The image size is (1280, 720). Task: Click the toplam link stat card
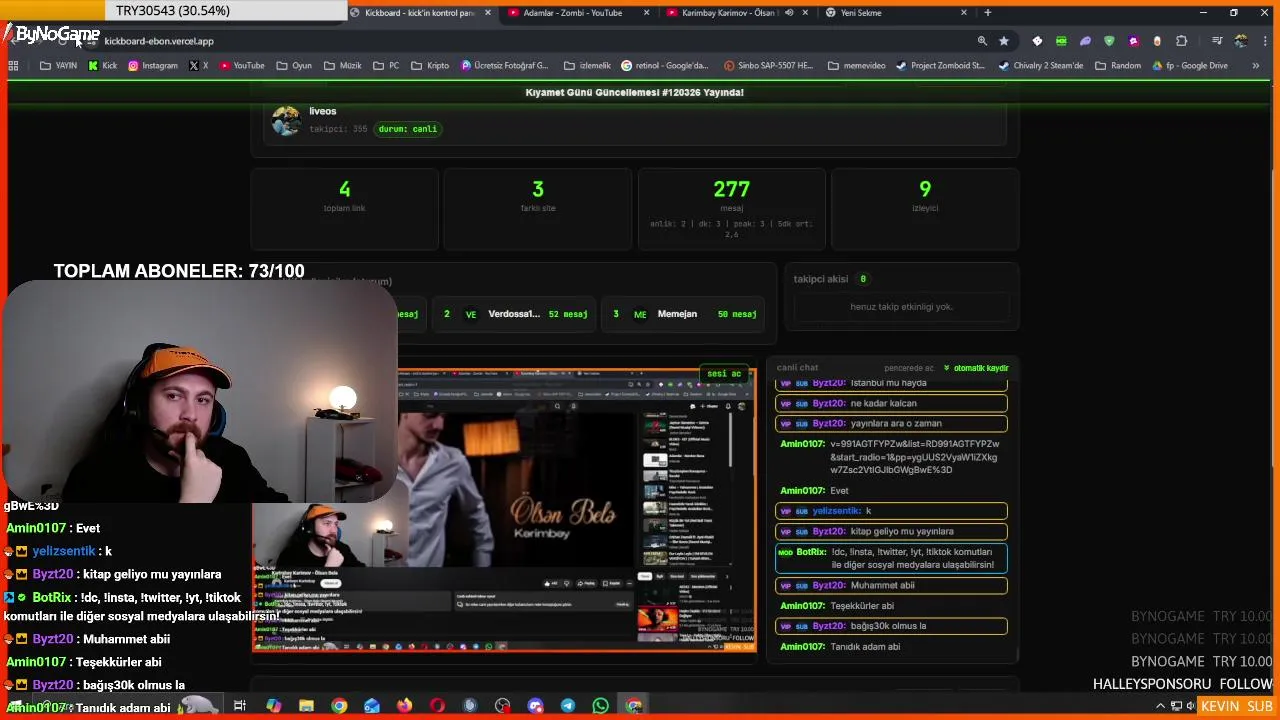[344, 208]
